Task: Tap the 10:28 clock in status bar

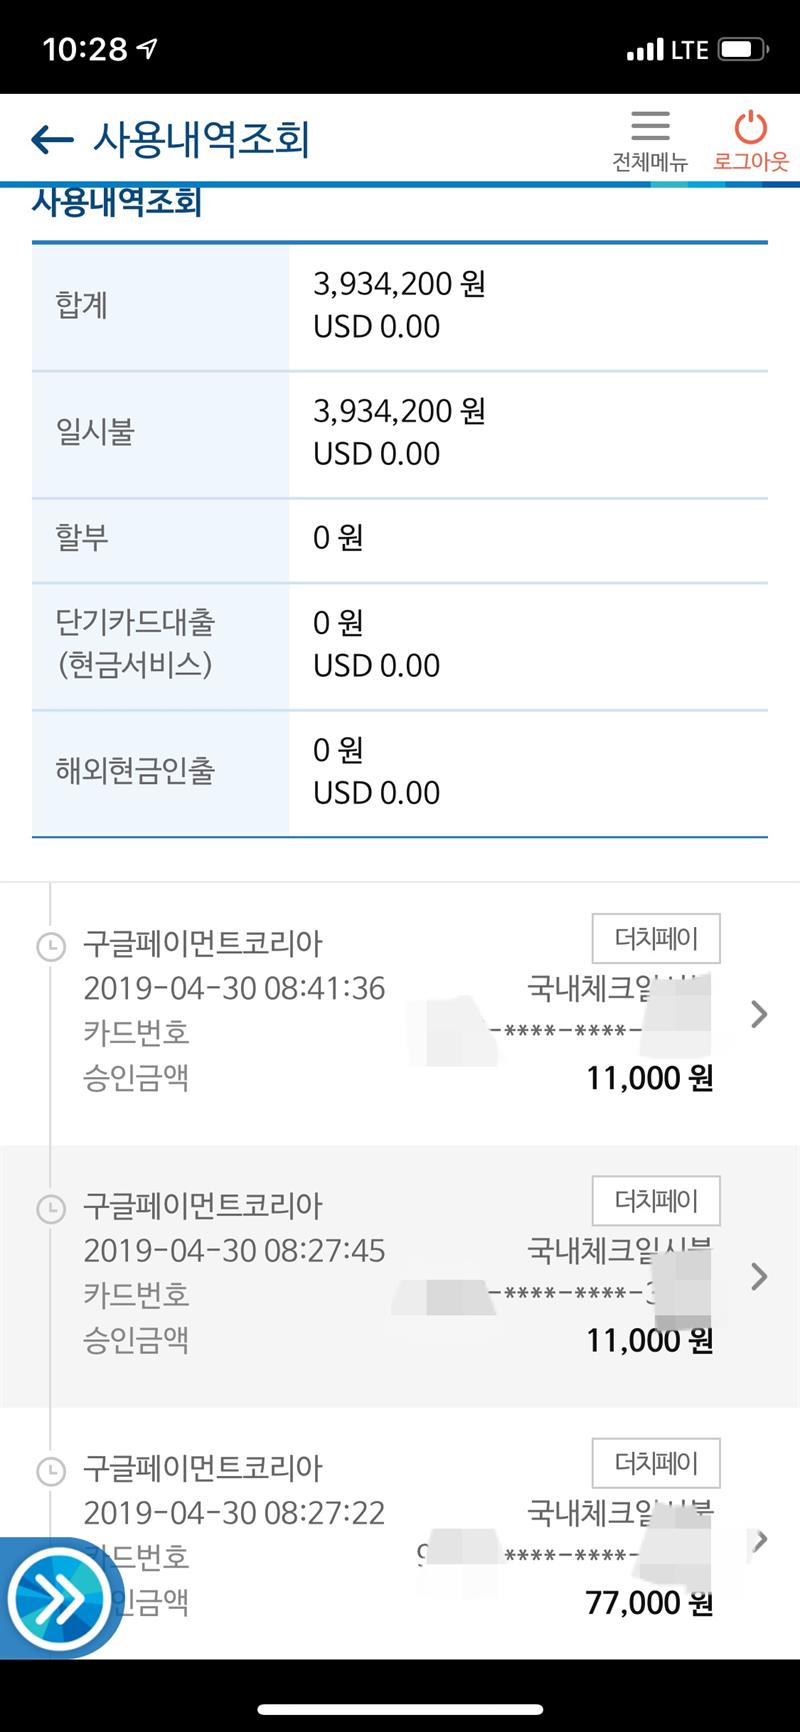Action: pos(85,50)
